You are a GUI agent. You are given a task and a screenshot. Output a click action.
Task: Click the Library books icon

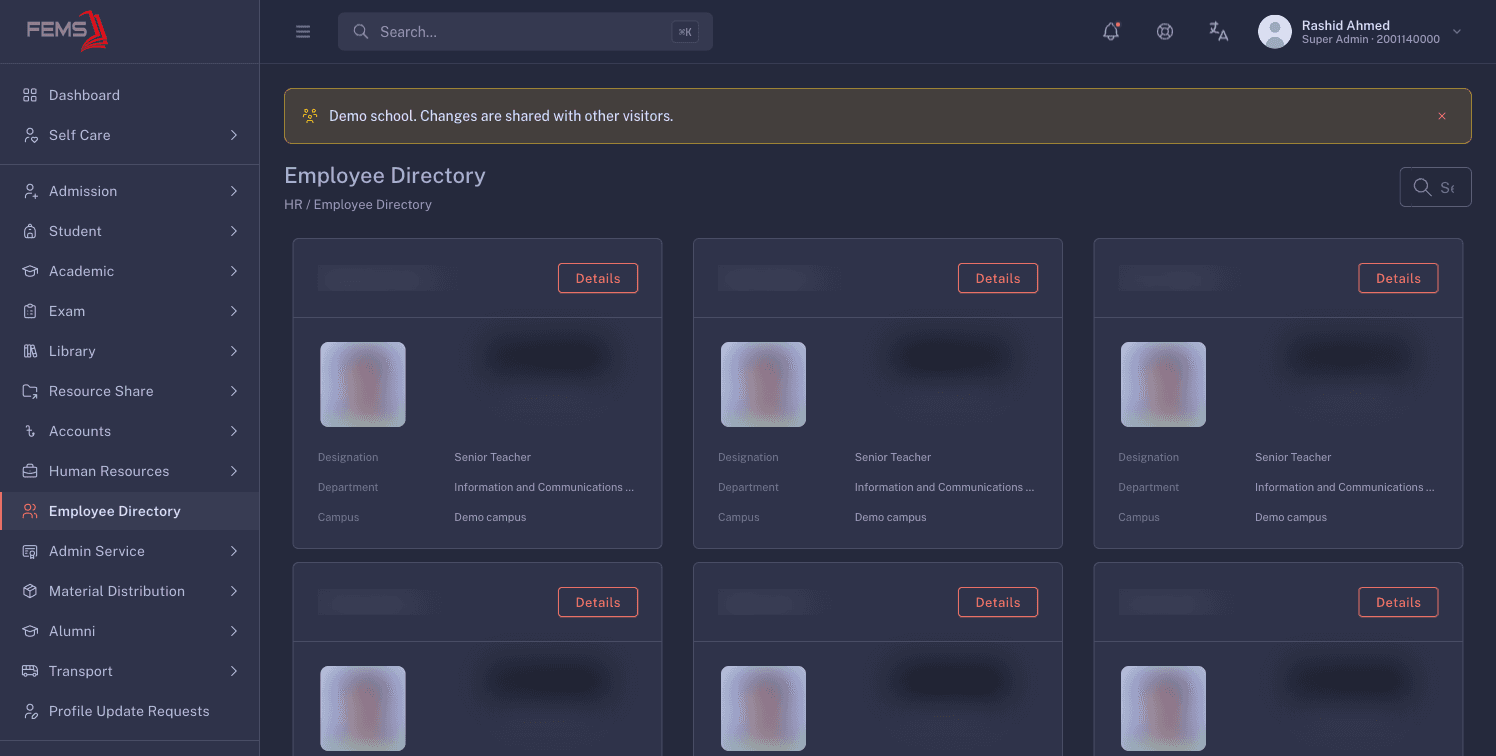pos(30,351)
